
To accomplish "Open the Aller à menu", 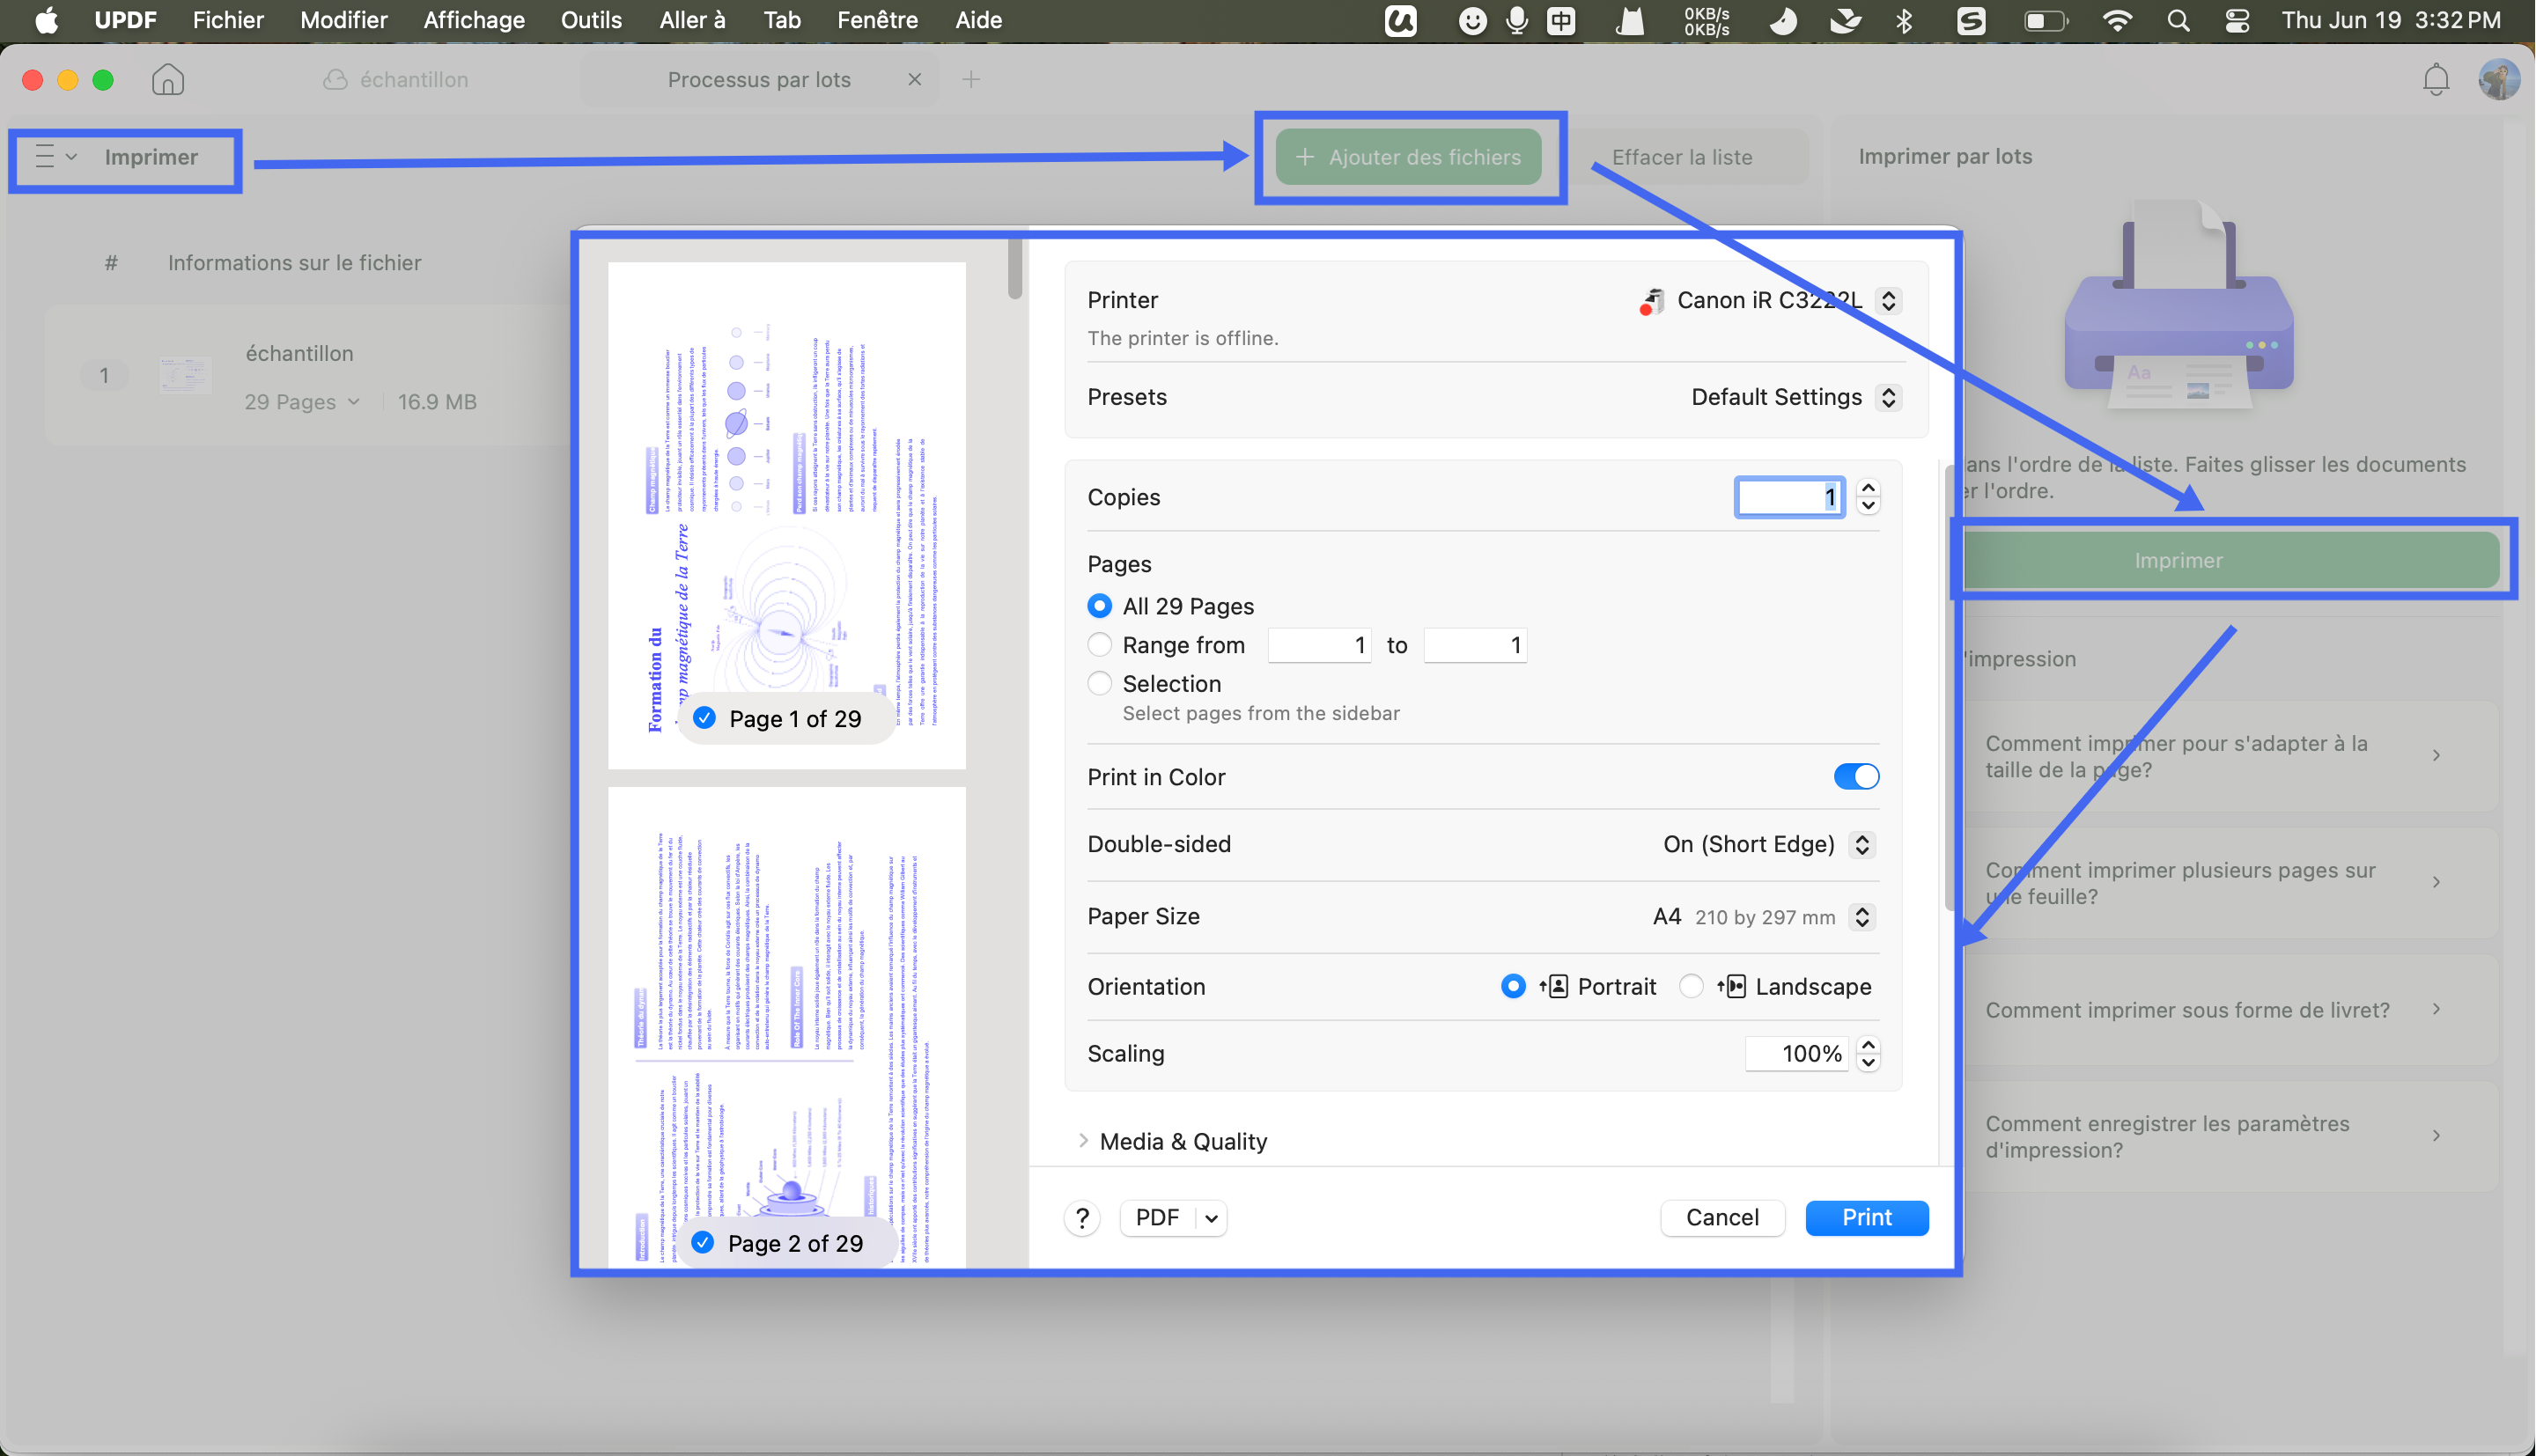I will pos(692,20).
